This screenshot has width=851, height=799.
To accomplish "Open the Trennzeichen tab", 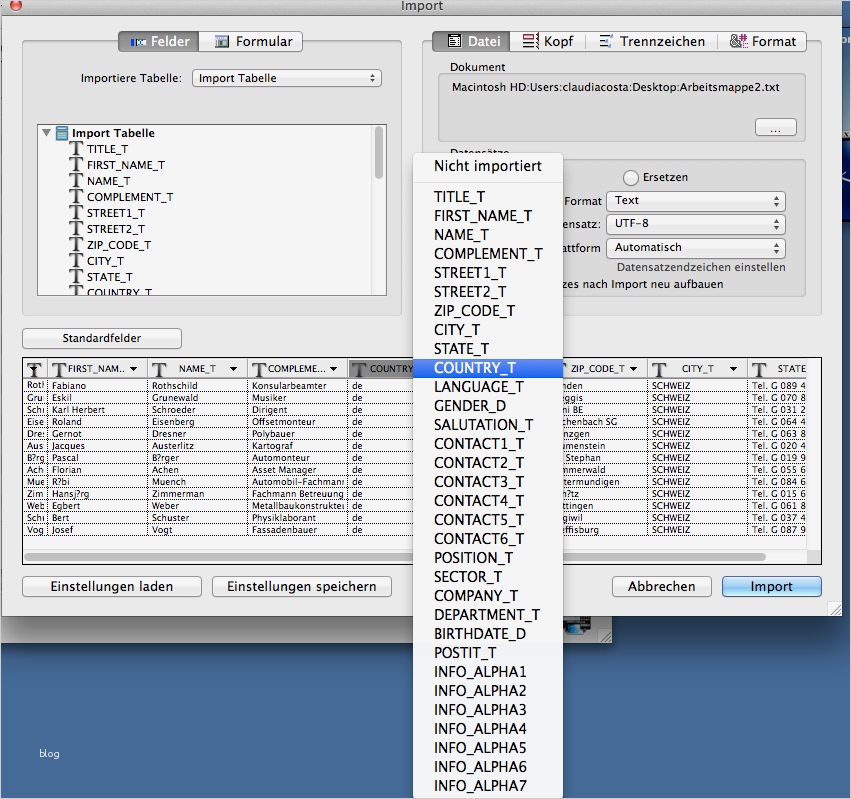I will (652, 41).
